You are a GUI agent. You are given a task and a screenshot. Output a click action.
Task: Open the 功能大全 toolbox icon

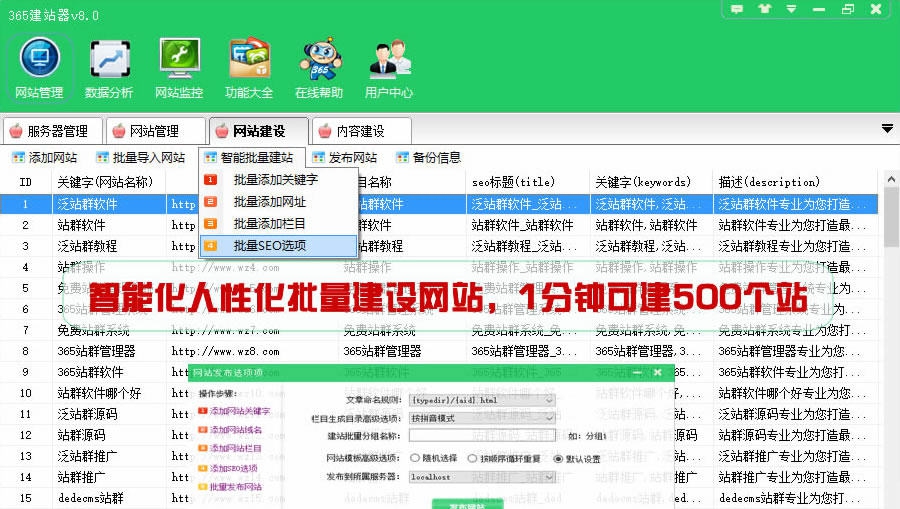tap(249, 68)
